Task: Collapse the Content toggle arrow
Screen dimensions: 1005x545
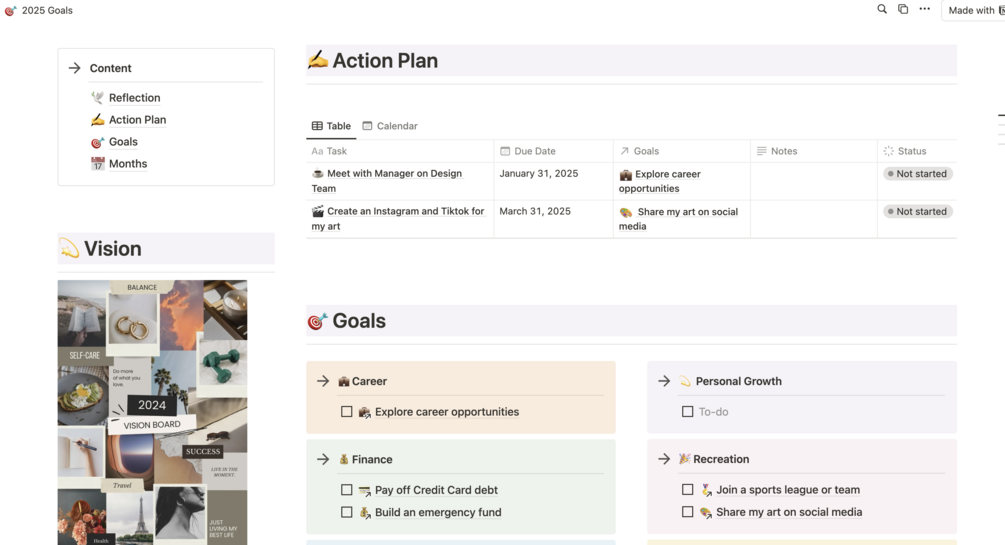Action: coord(74,68)
